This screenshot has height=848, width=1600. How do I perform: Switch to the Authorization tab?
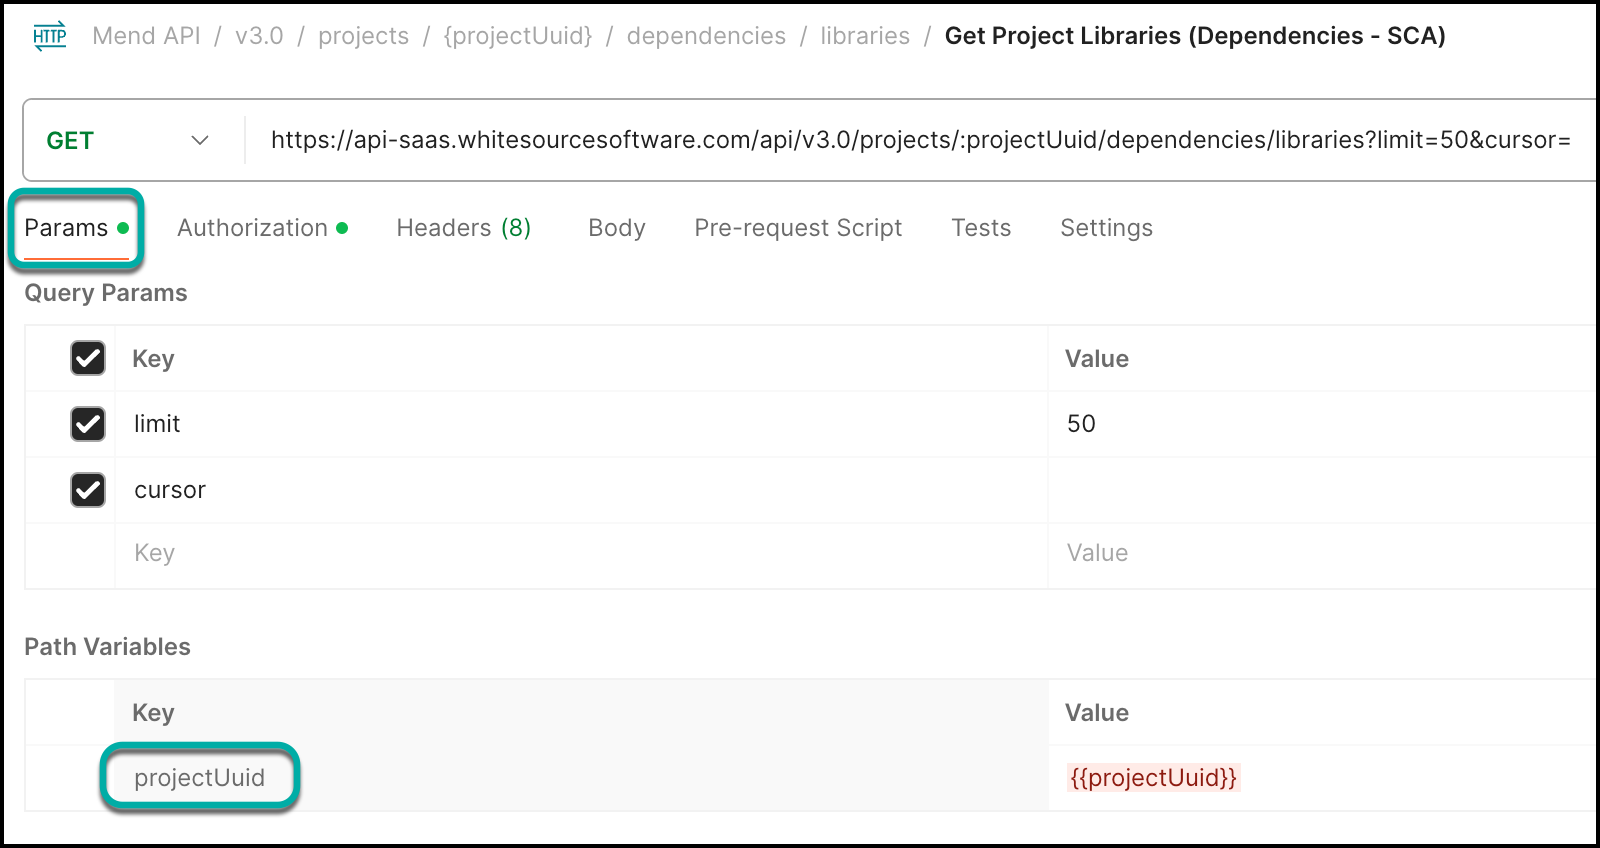coord(262,228)
